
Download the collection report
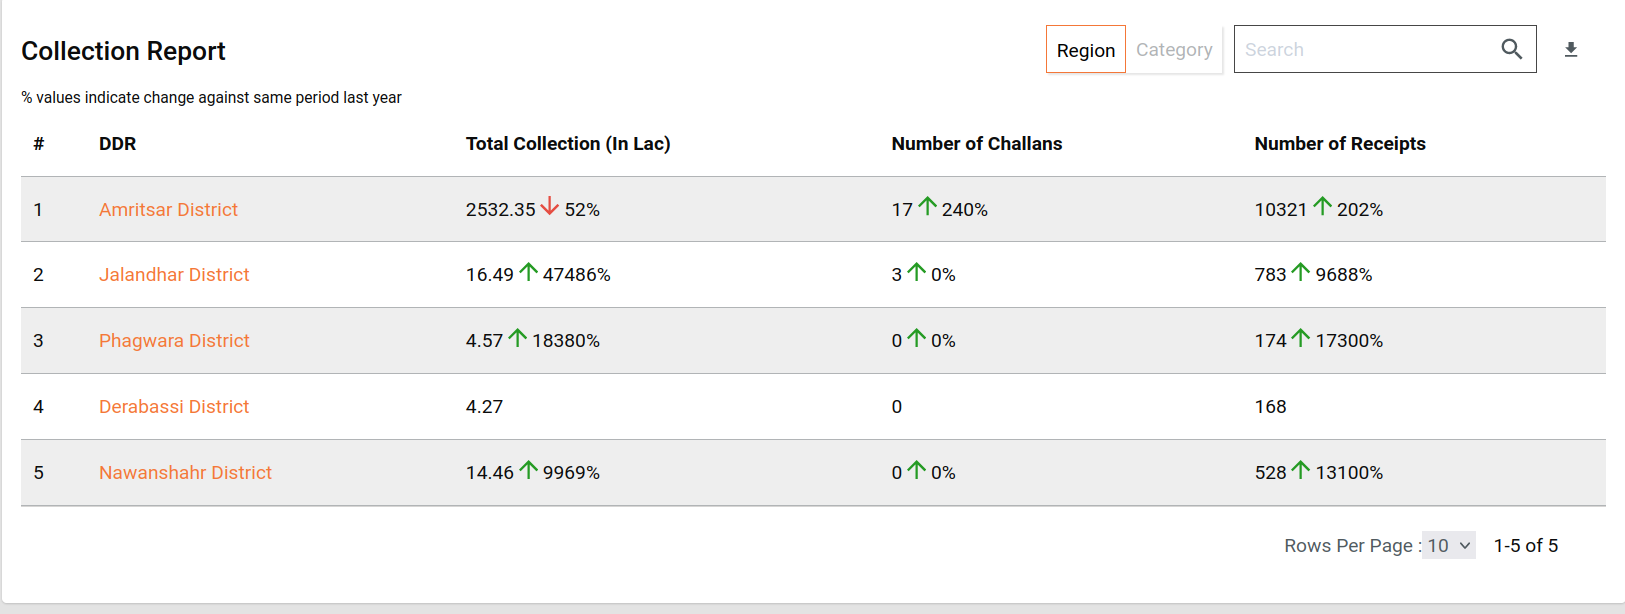click(x=1571, y=50)
